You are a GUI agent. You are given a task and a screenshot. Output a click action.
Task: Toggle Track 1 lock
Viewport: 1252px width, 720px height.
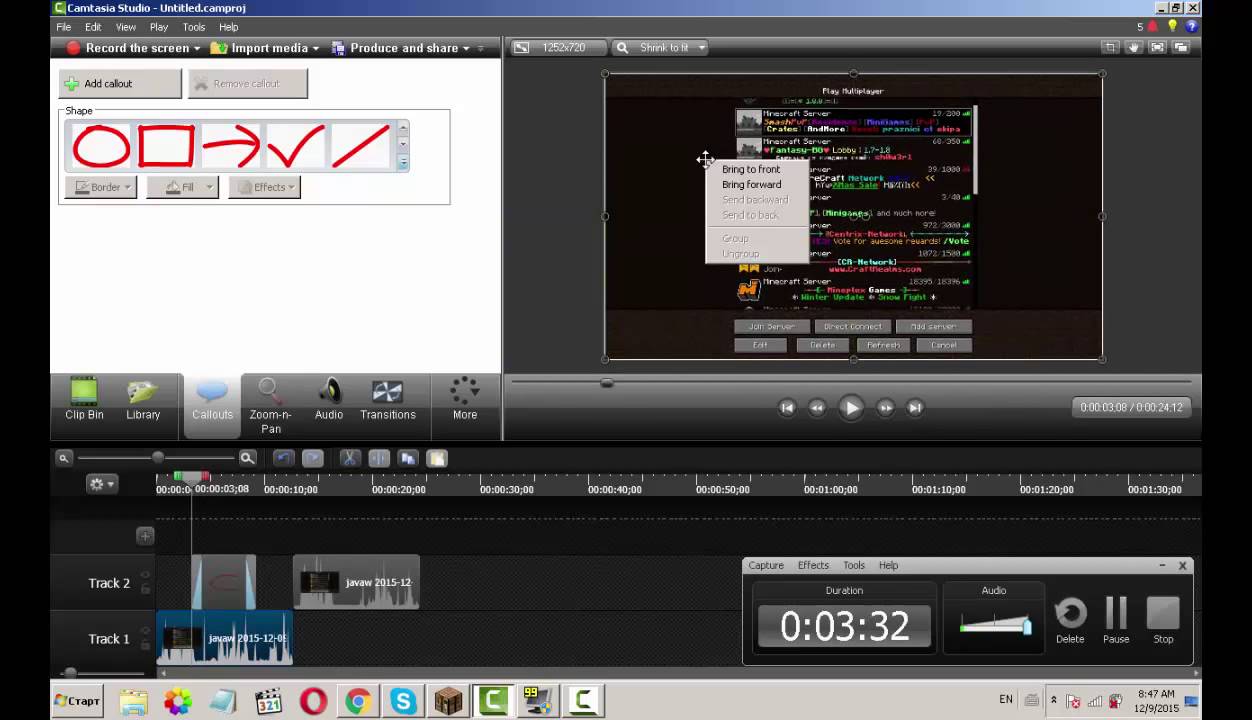145,646
